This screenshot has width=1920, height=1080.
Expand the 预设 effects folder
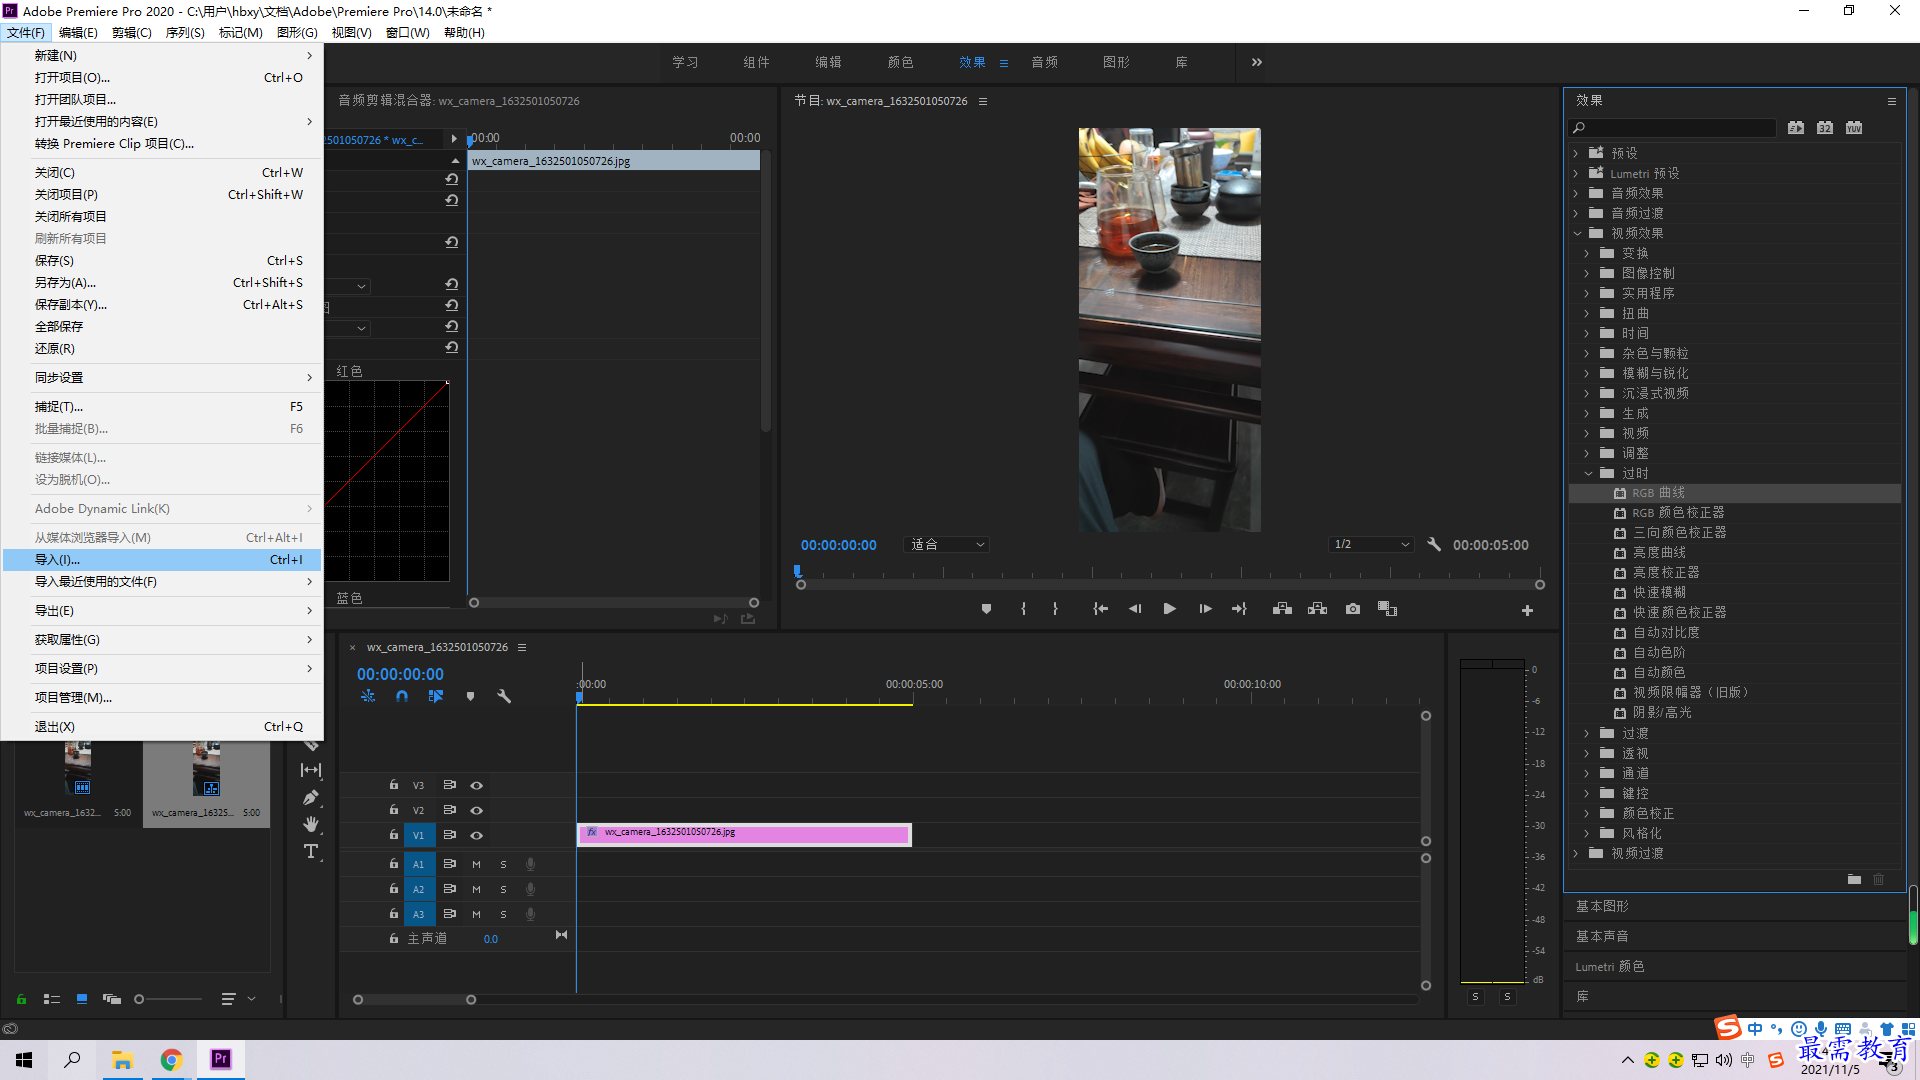coord(1576,153)
